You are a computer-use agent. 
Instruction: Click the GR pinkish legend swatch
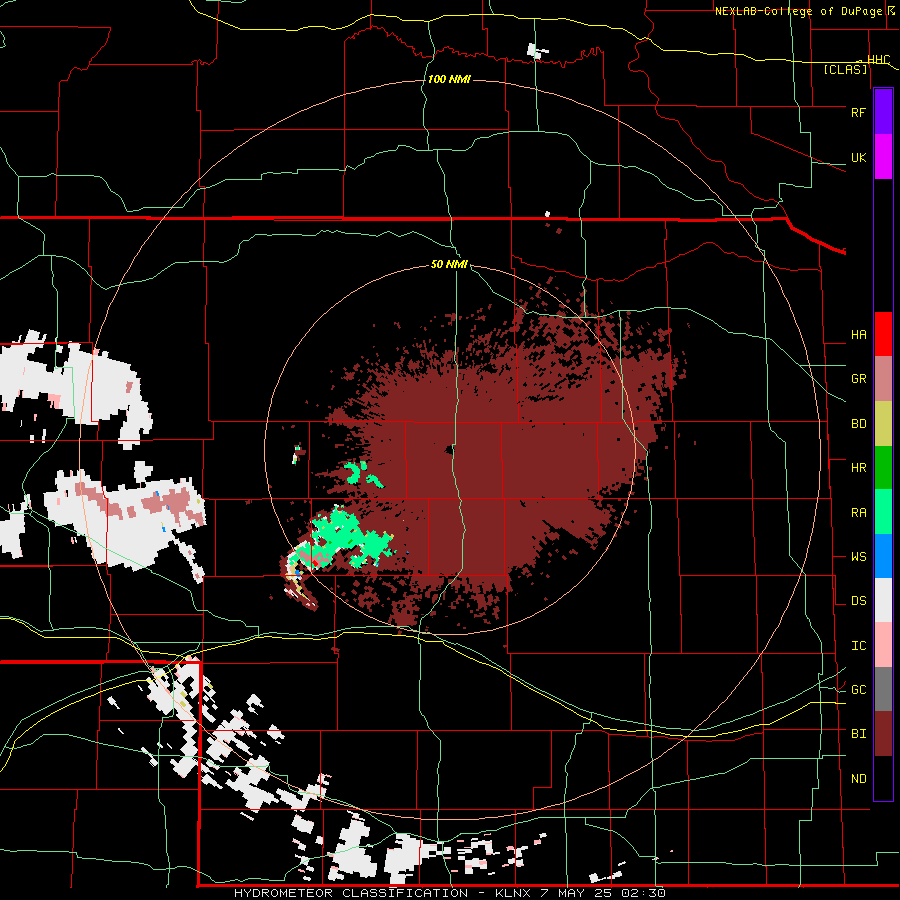pyautogui.click(x=883, y=379)
